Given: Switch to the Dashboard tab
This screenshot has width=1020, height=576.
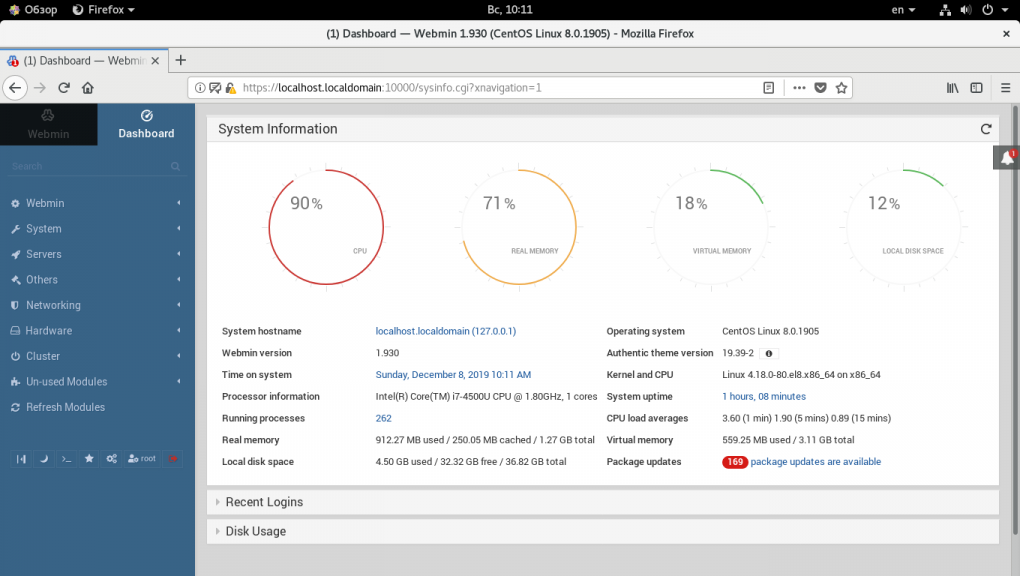Looking at the screenshot, I should 146,124.
